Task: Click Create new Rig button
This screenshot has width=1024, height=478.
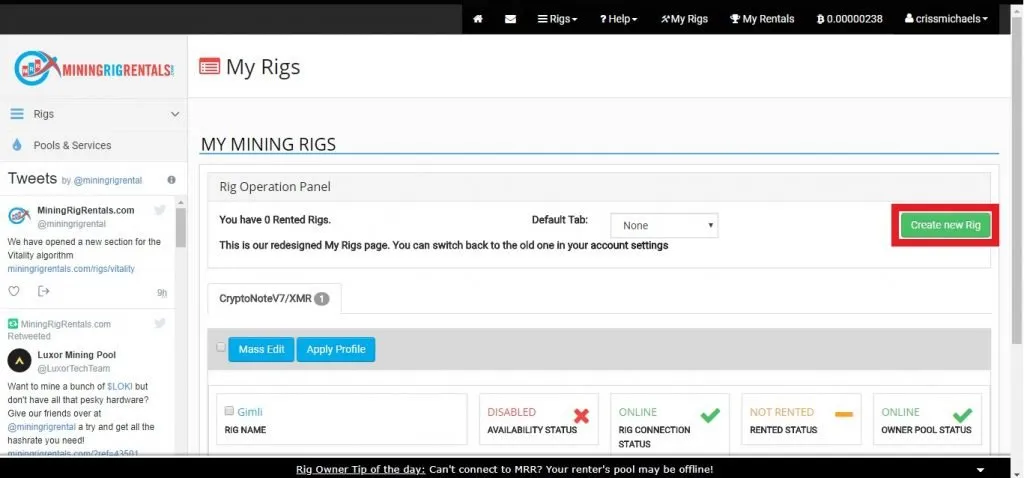Action: pyautogui.click(x=945, y=225)
